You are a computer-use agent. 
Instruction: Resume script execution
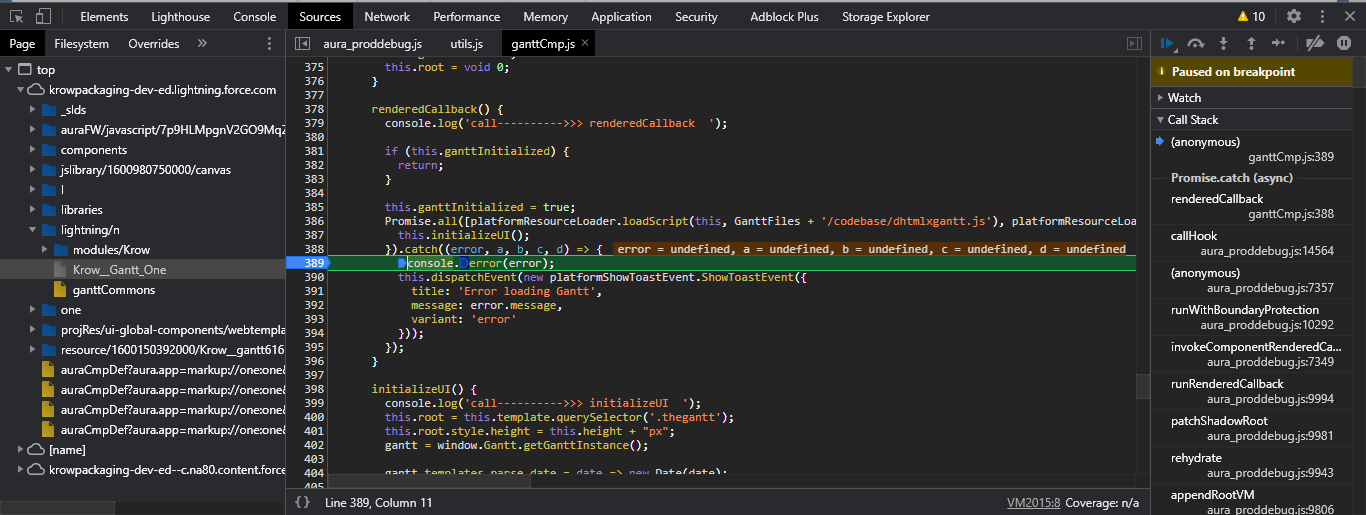pos(1167,44)
